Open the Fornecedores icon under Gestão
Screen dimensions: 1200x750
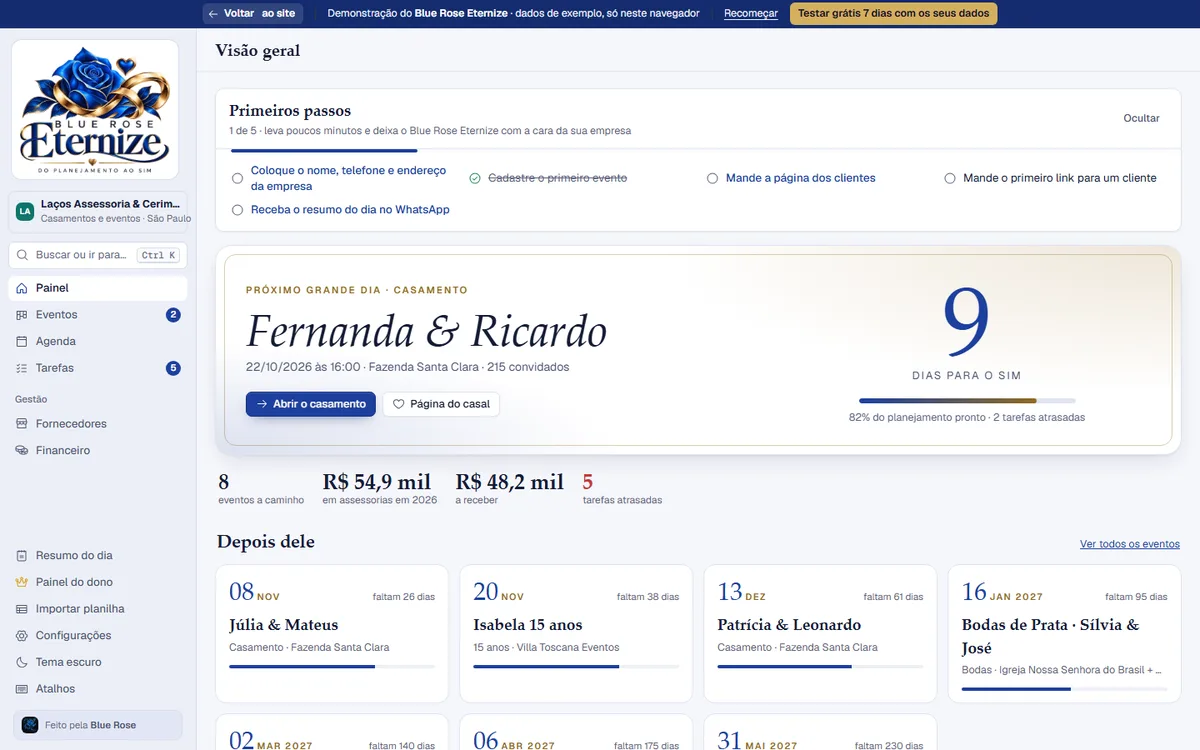tap(22, 424)
